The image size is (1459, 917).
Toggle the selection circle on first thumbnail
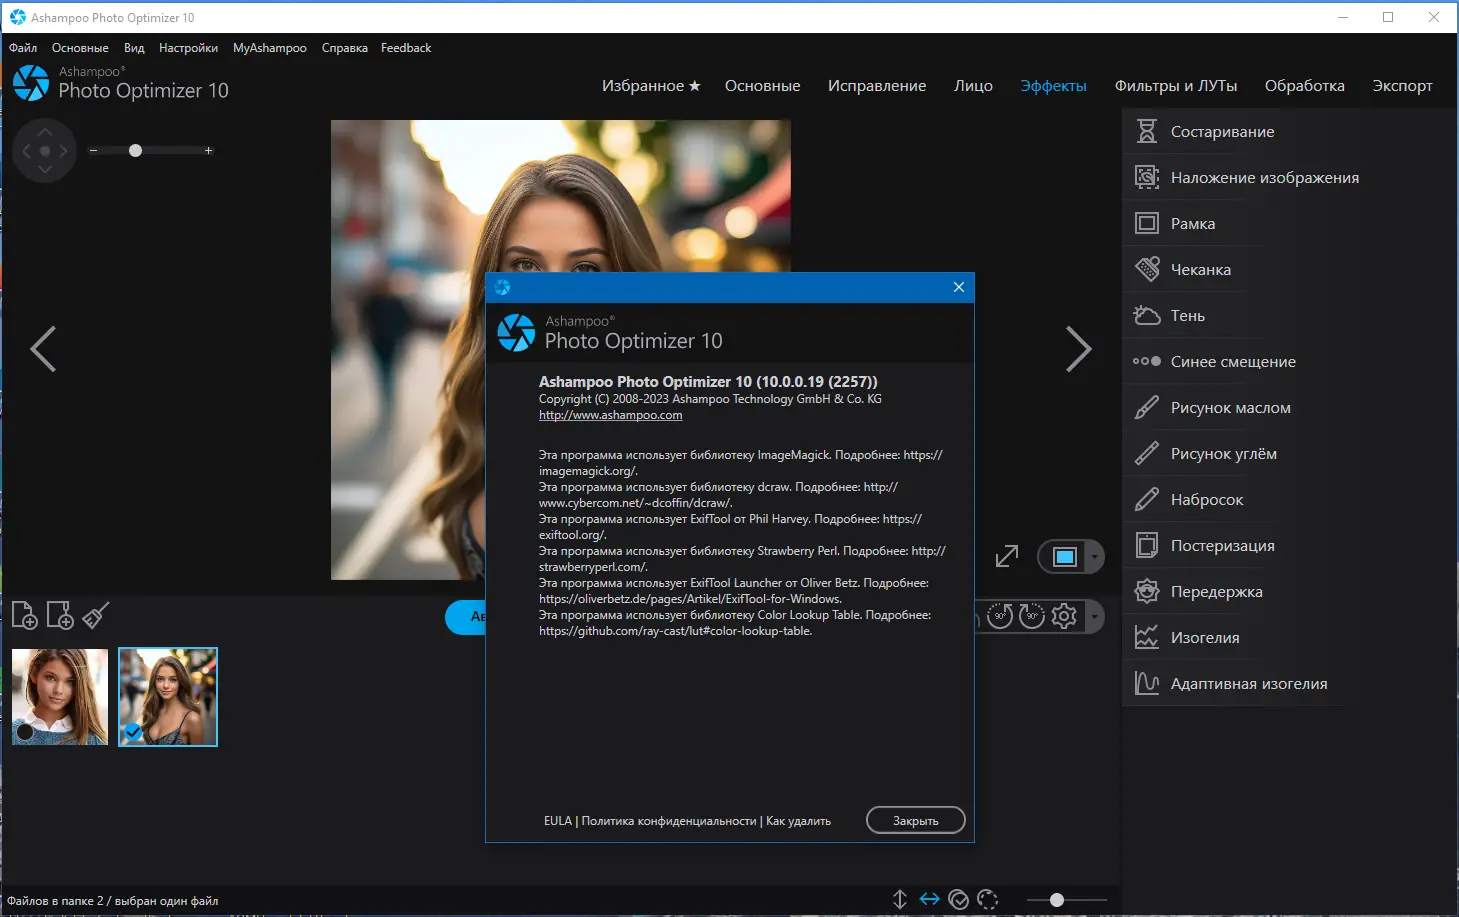tap(25, 732)
